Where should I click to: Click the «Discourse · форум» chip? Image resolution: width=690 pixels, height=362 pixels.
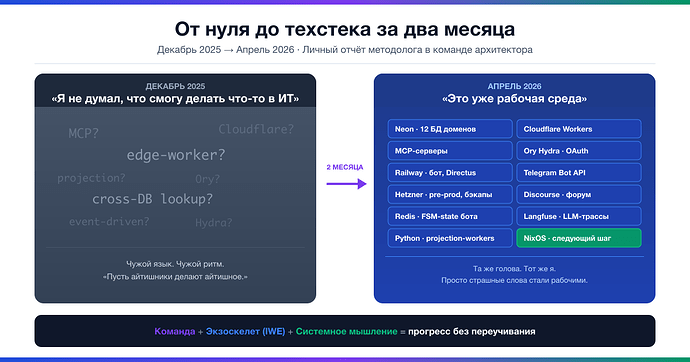coord(579,194)
